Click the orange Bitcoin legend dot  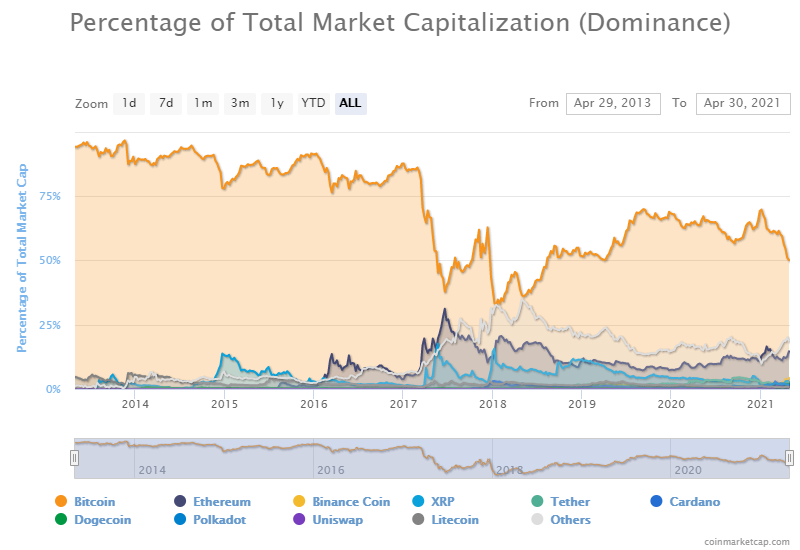[x=61, y=501]
